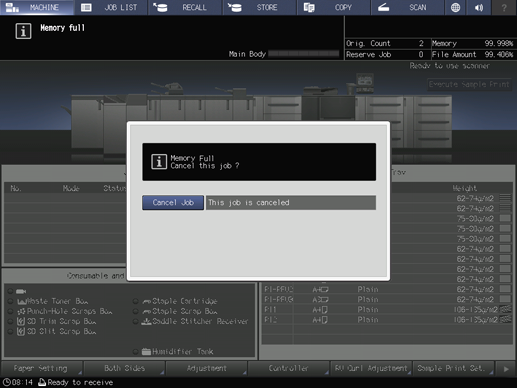This screenshot has width=517, height=388.
Task: Open the Adjustment menu
Action: pyautogui.click(x=206, y=368)
